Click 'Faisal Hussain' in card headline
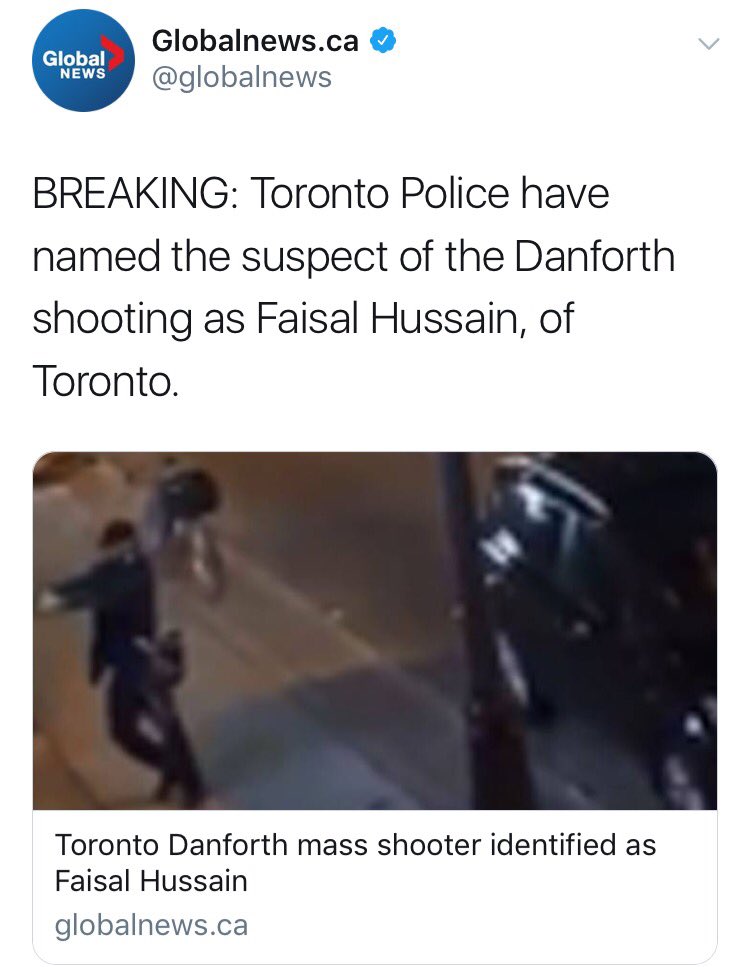This screenshot has height=967, width=750. 151,881
